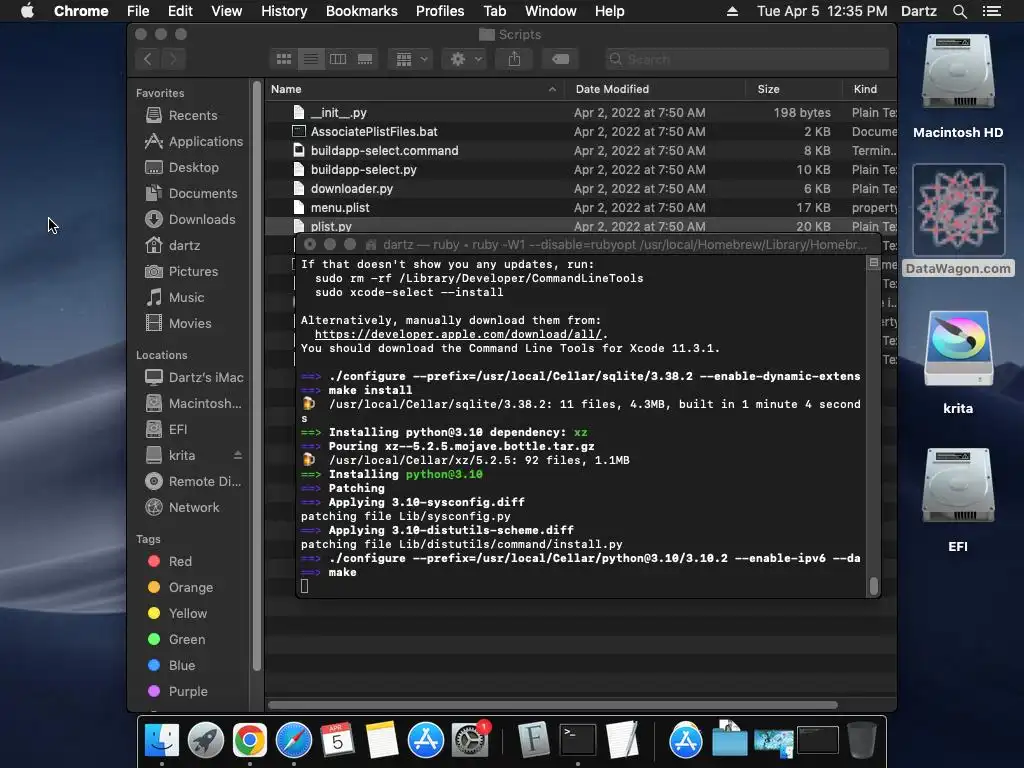The width and height of the screenshot is (1024, 768).
Task: Click Spotlight search icon in menu bar
Action: pos(959,11)
